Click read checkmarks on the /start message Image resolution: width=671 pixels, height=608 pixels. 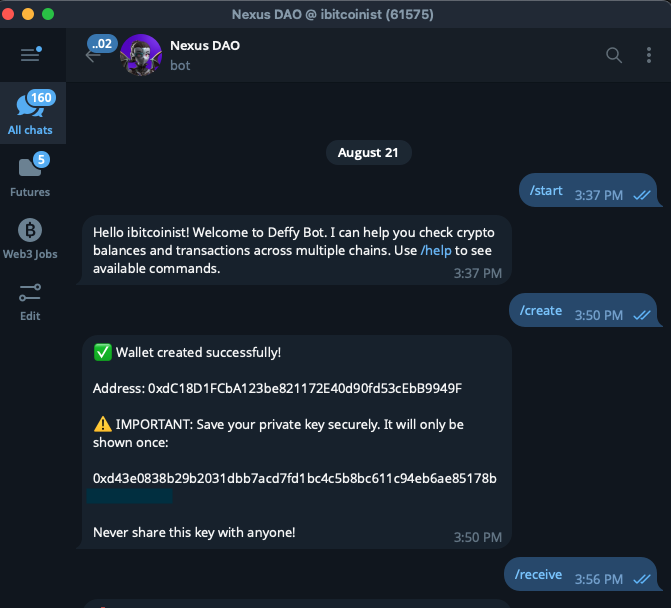click(x=642, y=195)
